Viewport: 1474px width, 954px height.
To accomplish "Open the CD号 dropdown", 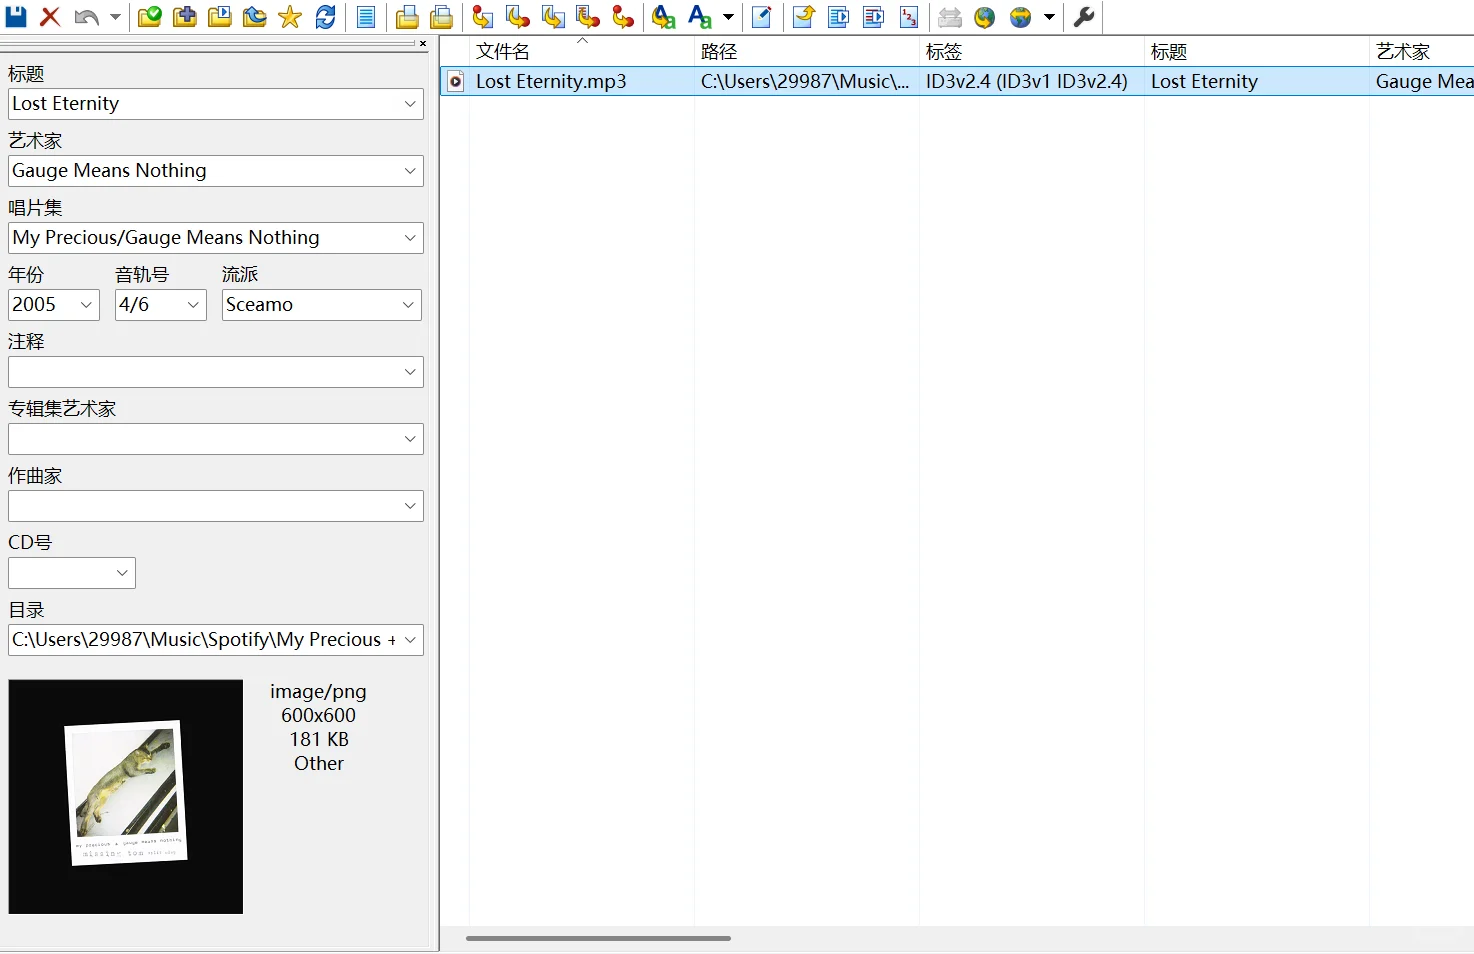I will [72, 573].
